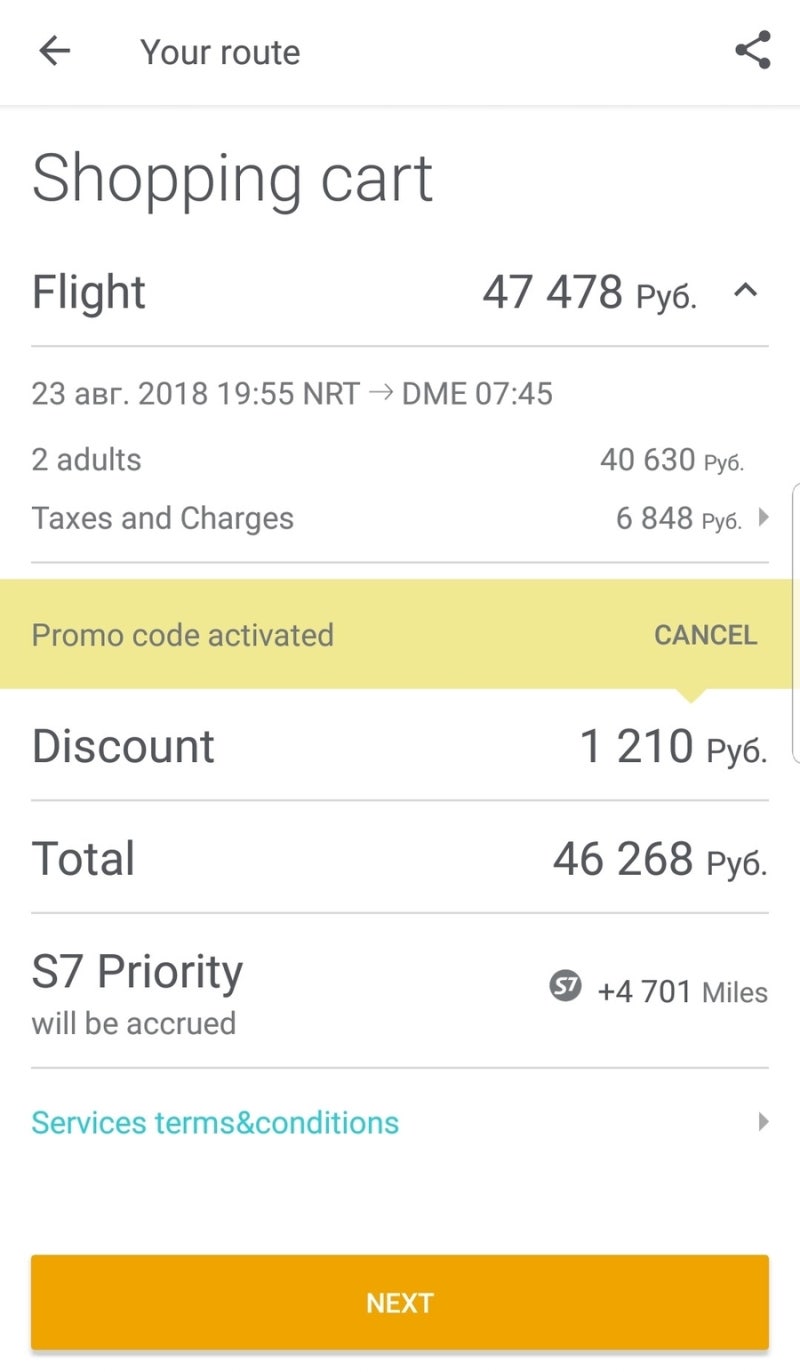Tap the Your route title
The width and height of the screenshot is (800, 1372).
coord(220,52)
